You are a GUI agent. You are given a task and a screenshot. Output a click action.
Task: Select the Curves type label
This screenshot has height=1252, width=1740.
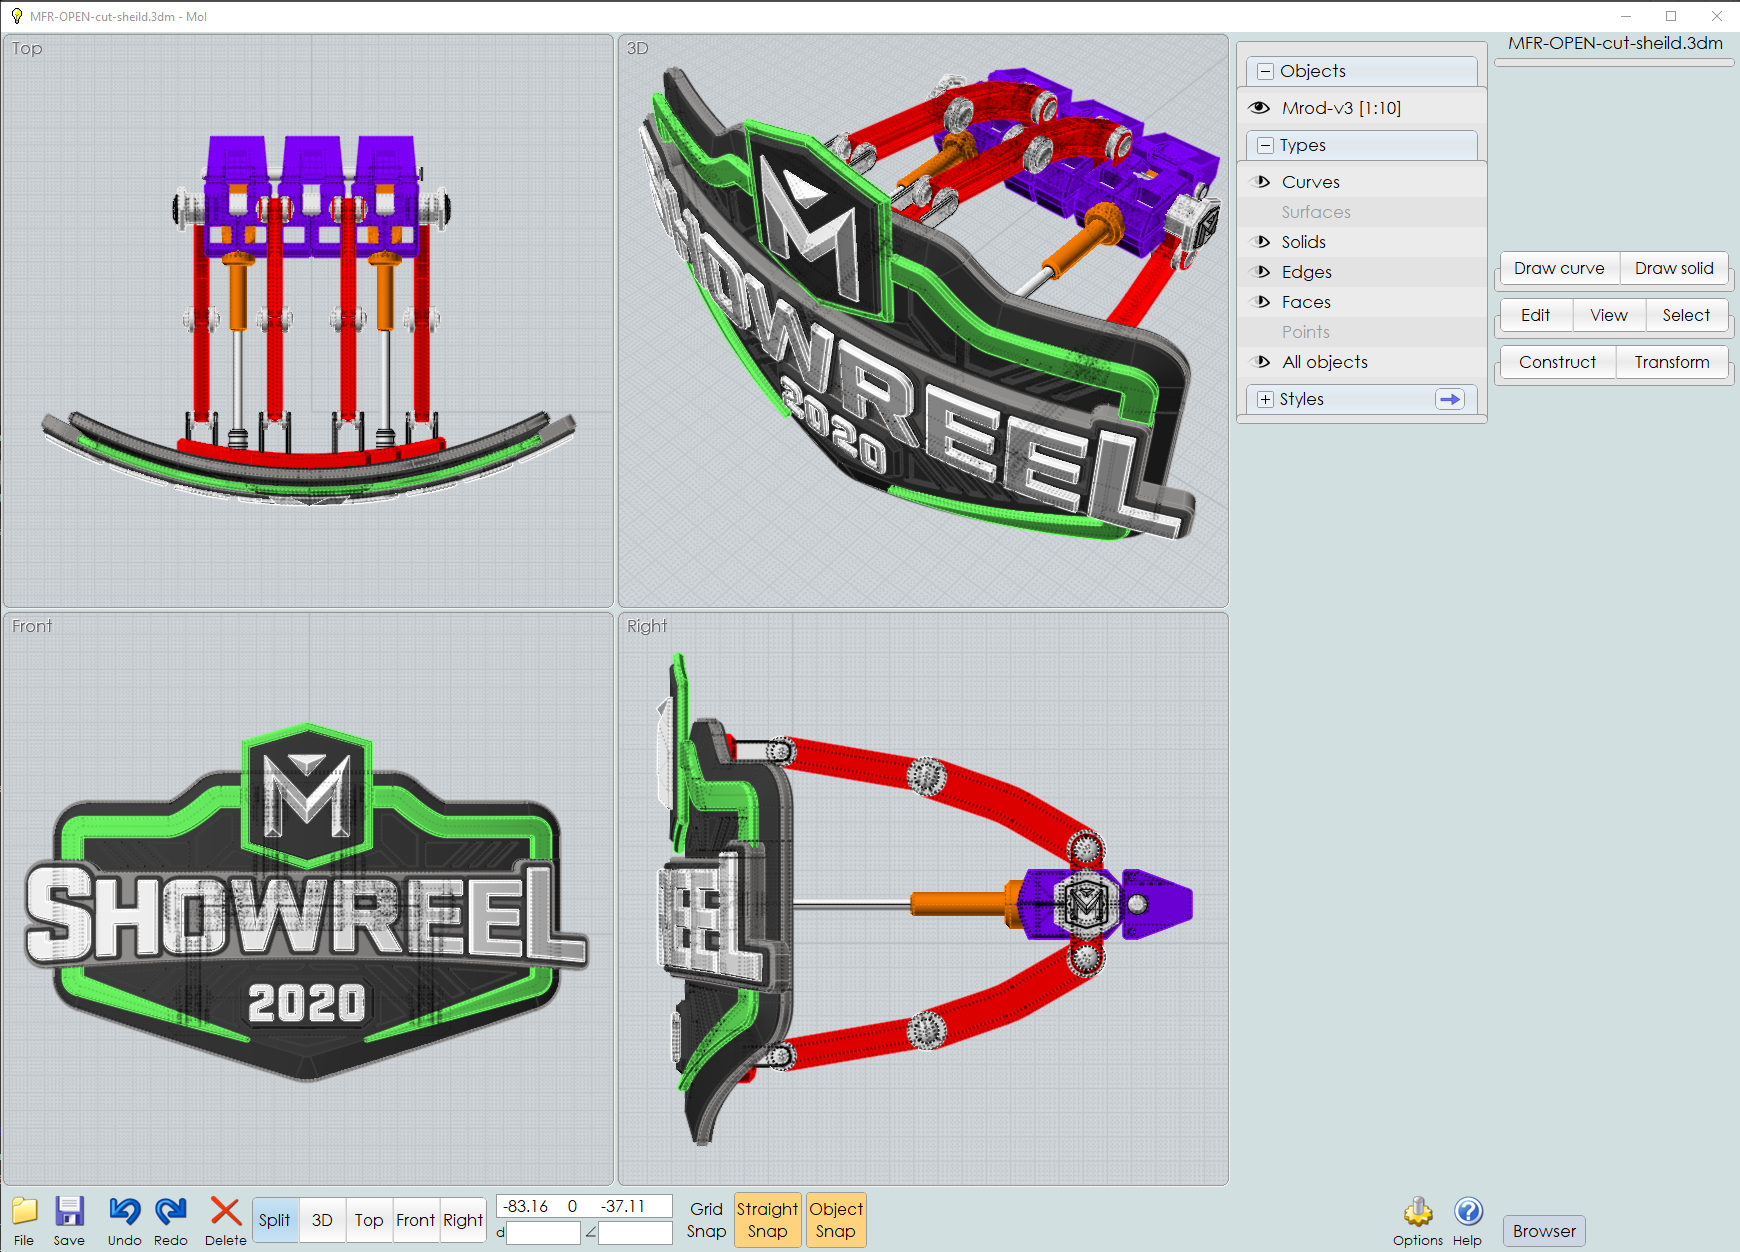[x=1311, y=182]
